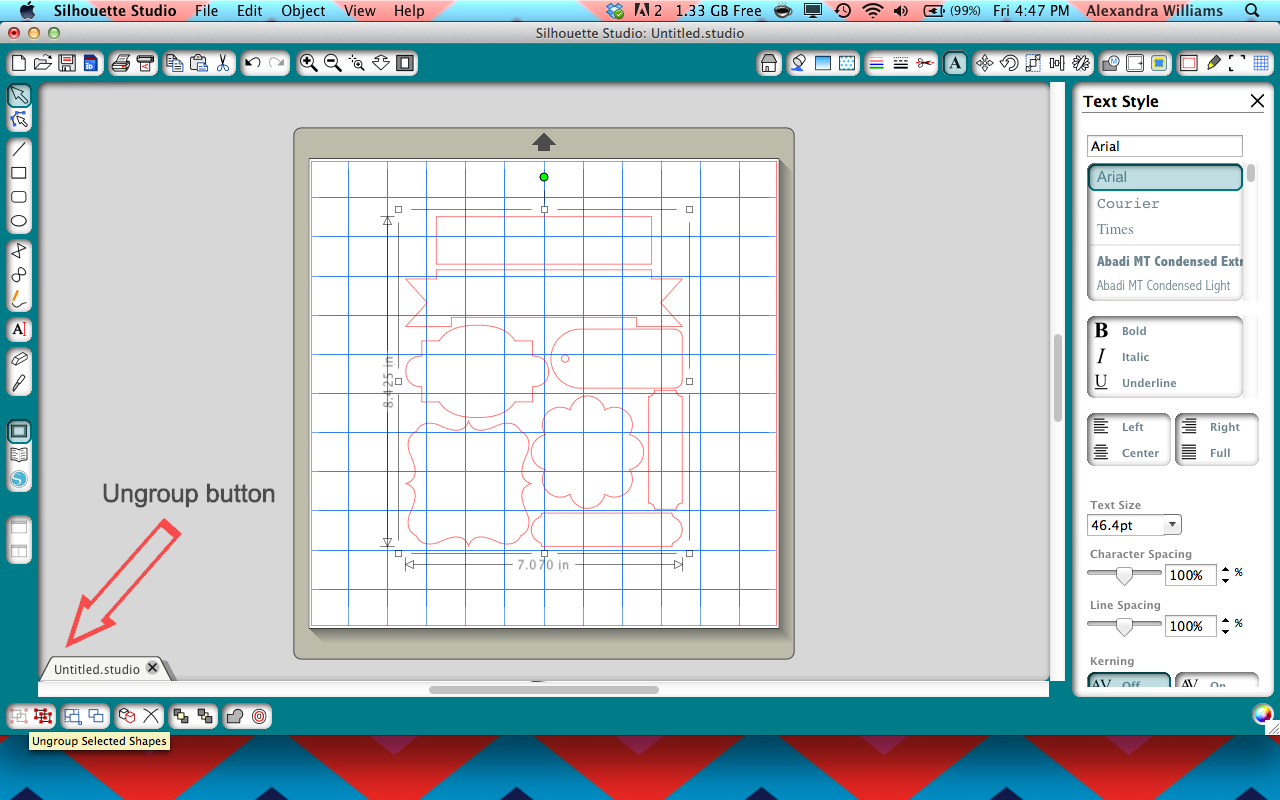Open the Line Color panel icon

876,63
